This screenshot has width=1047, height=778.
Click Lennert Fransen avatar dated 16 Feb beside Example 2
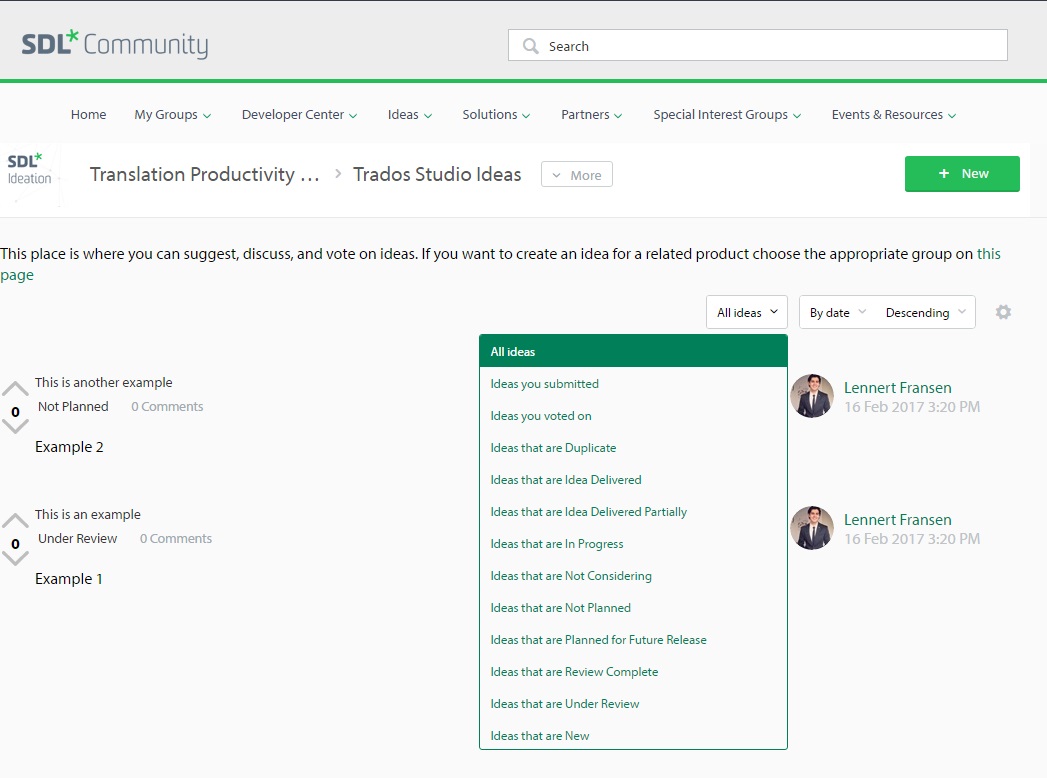coord(812,396)
